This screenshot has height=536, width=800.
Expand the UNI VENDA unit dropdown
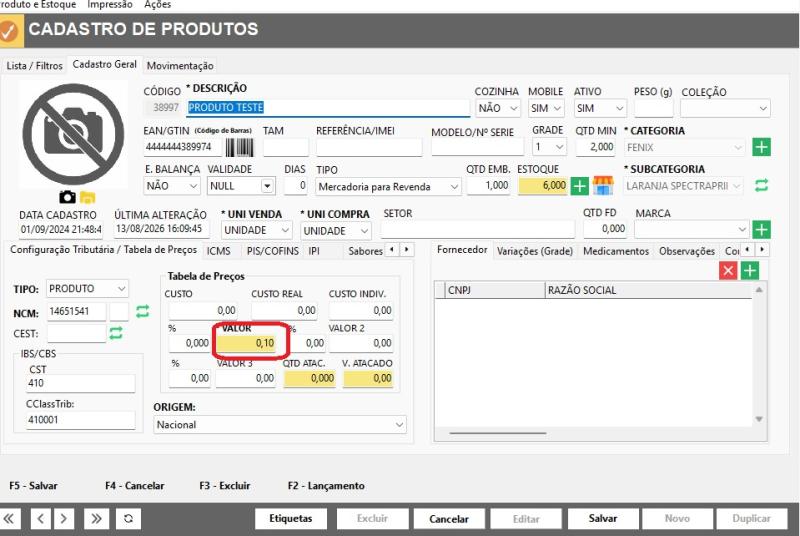(x=257, y=230)
